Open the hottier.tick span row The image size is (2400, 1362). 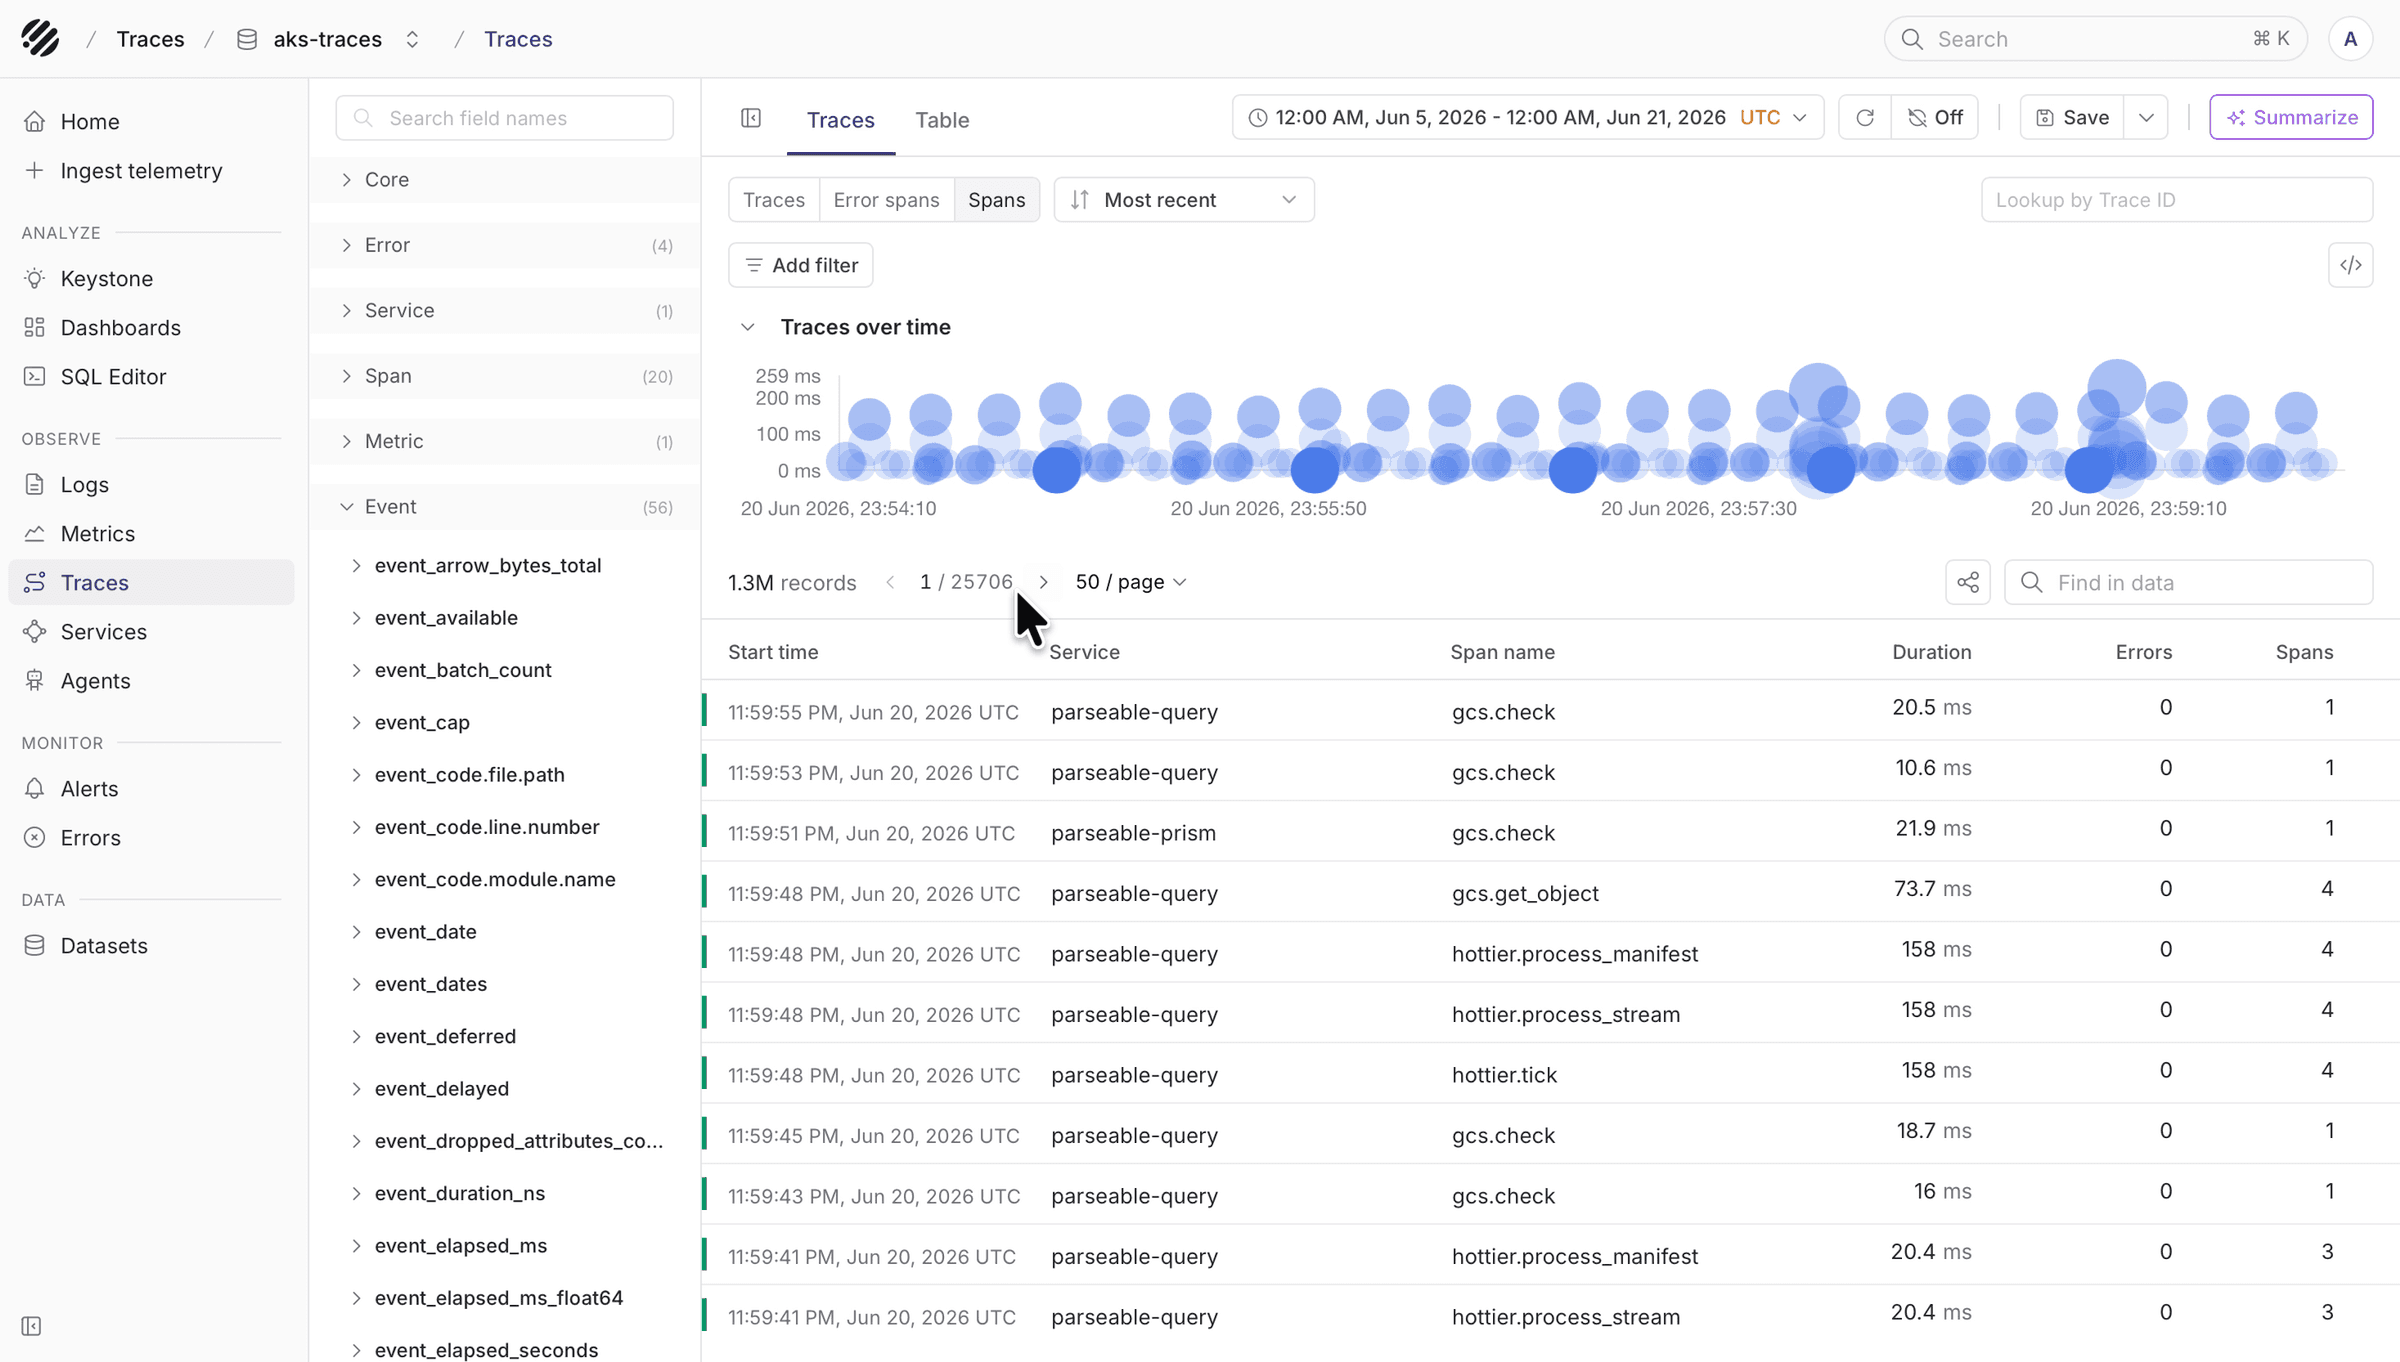(1550, 1074)
